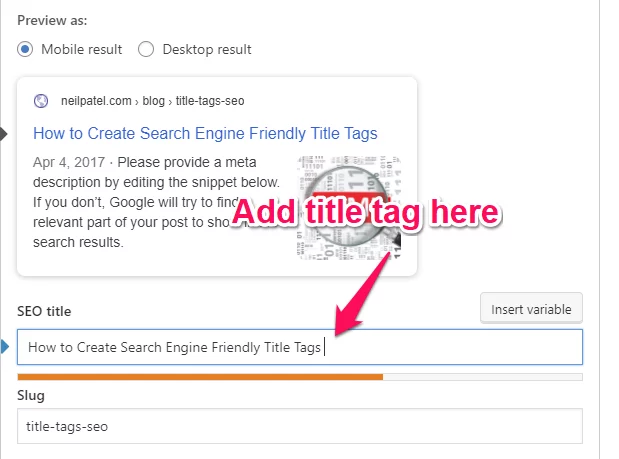Select the Mobile result radio button
The height and width of the screenshot is (459, 619).
click(26, 49)
